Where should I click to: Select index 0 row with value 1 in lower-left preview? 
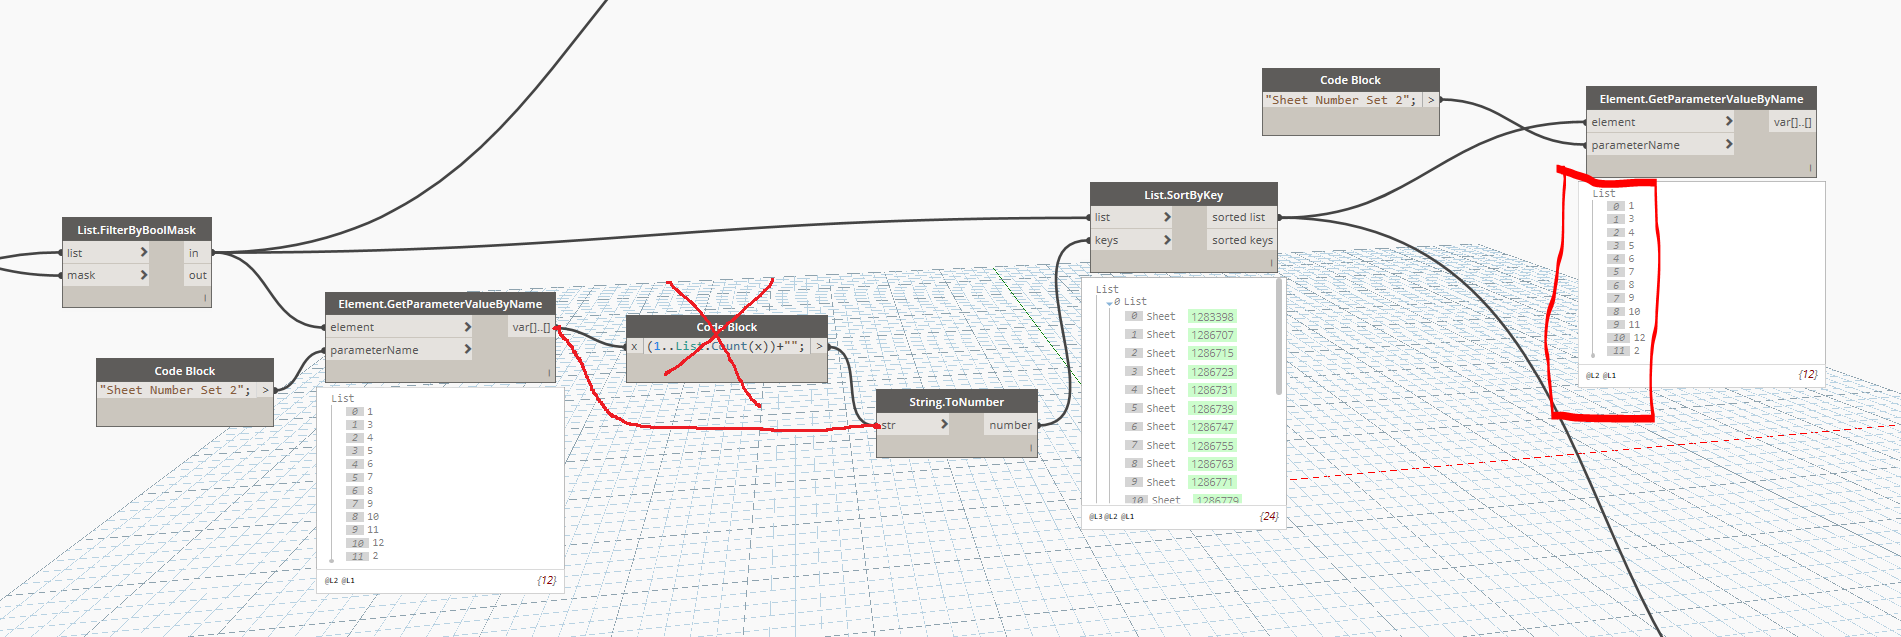(x=360, y=412)
